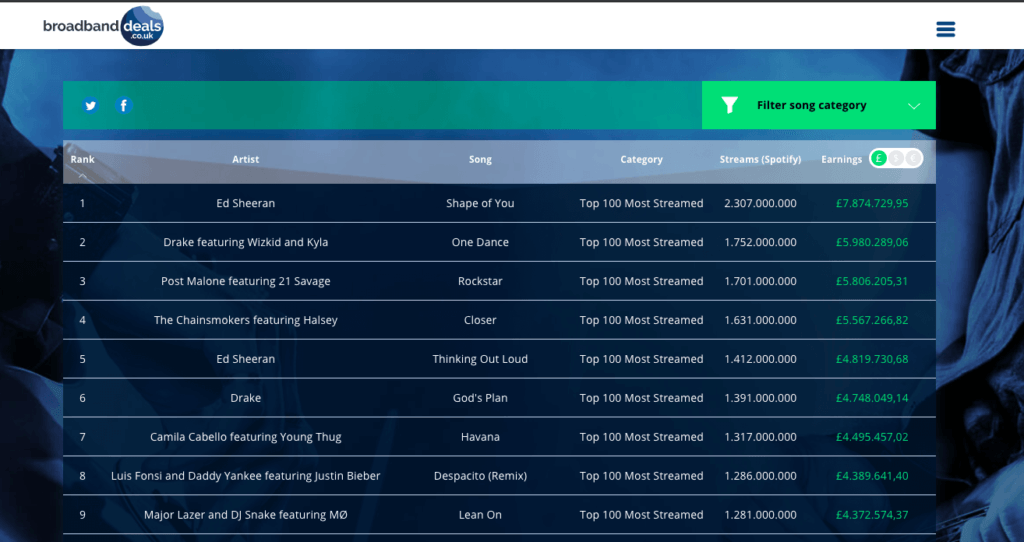1024x542 pixels.
Task: Click the category cell in Havana row
Action: pos(641,437)
